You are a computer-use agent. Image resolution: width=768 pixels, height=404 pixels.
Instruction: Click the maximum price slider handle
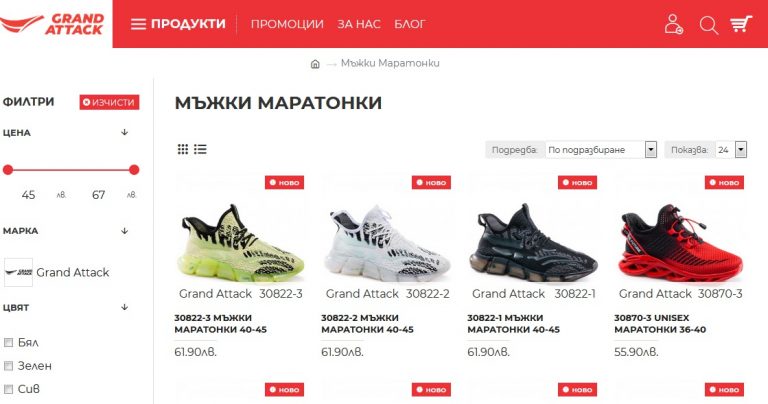(x=134, y=170)
